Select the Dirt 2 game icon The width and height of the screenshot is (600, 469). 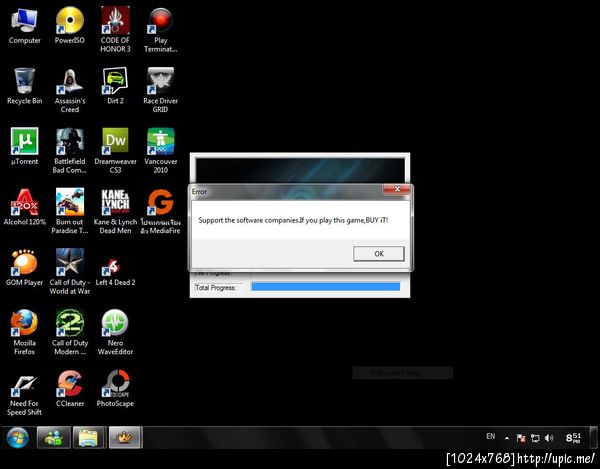(x=115, y=86)
